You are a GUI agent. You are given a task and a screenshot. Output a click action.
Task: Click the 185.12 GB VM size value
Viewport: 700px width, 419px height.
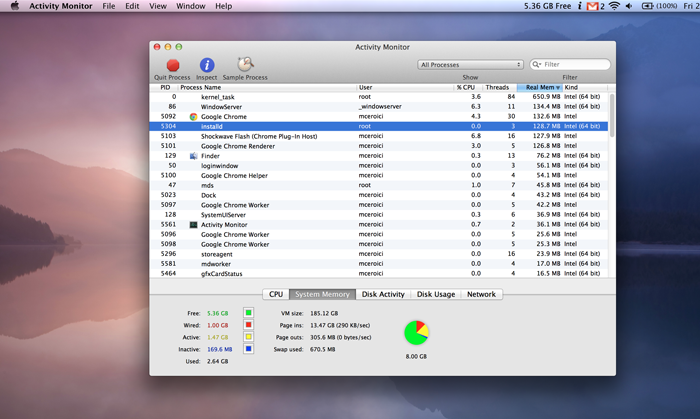[324, 313]
